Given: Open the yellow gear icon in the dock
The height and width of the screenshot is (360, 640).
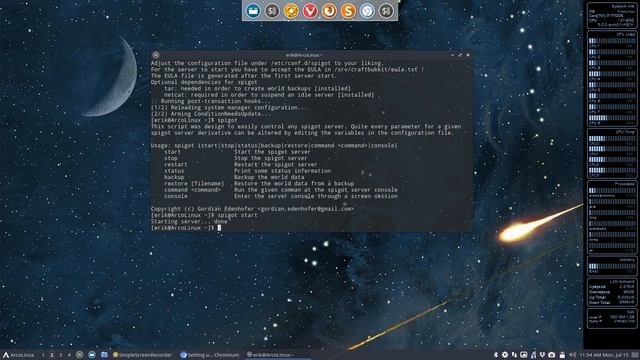Looking at the screenshot, I should tap(291, 11).
